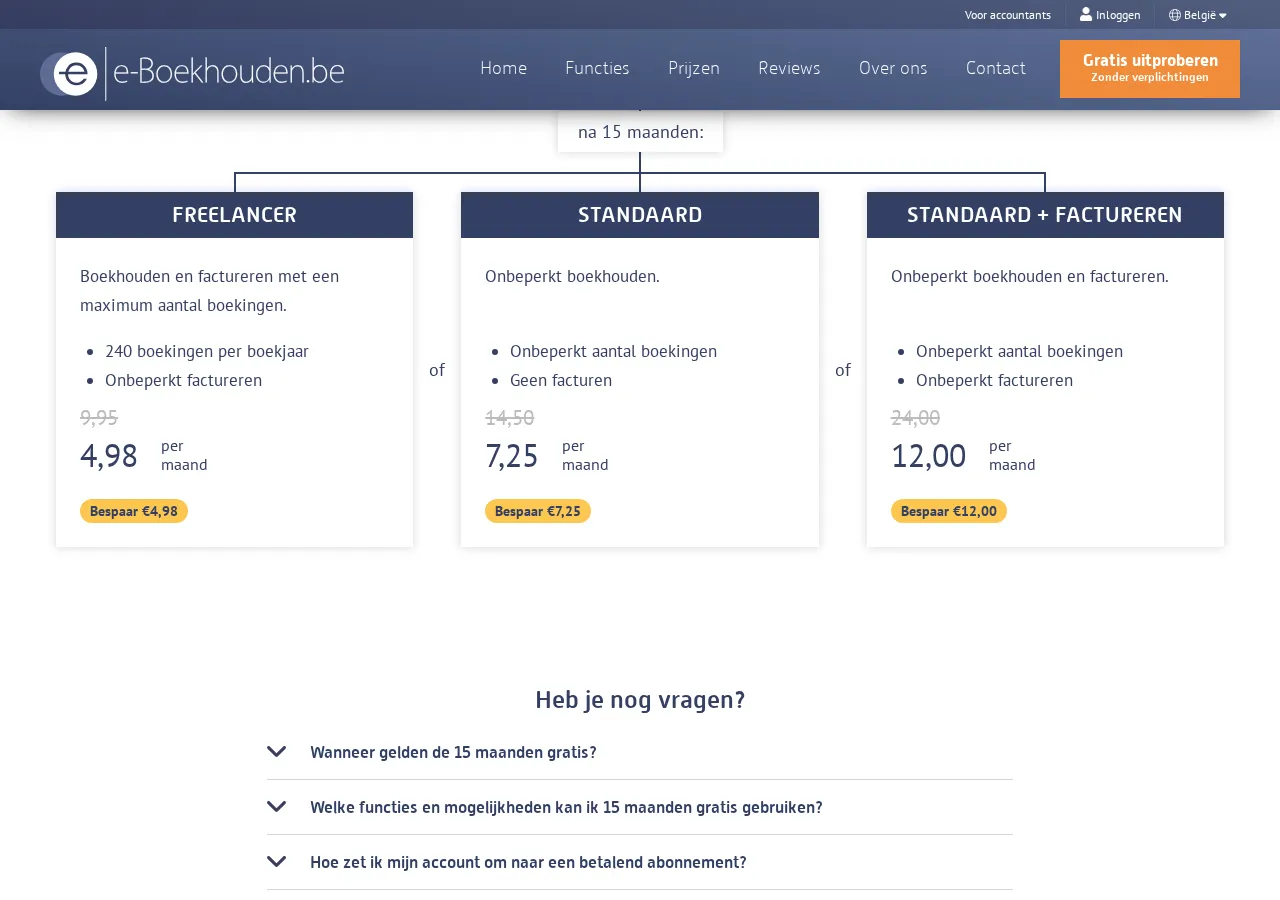The height and width of the screenshot is (900, 1280).
Task: Click the 'Bespaar €7,25' badge
Action: pyautogui.click(x=538, y=511)
